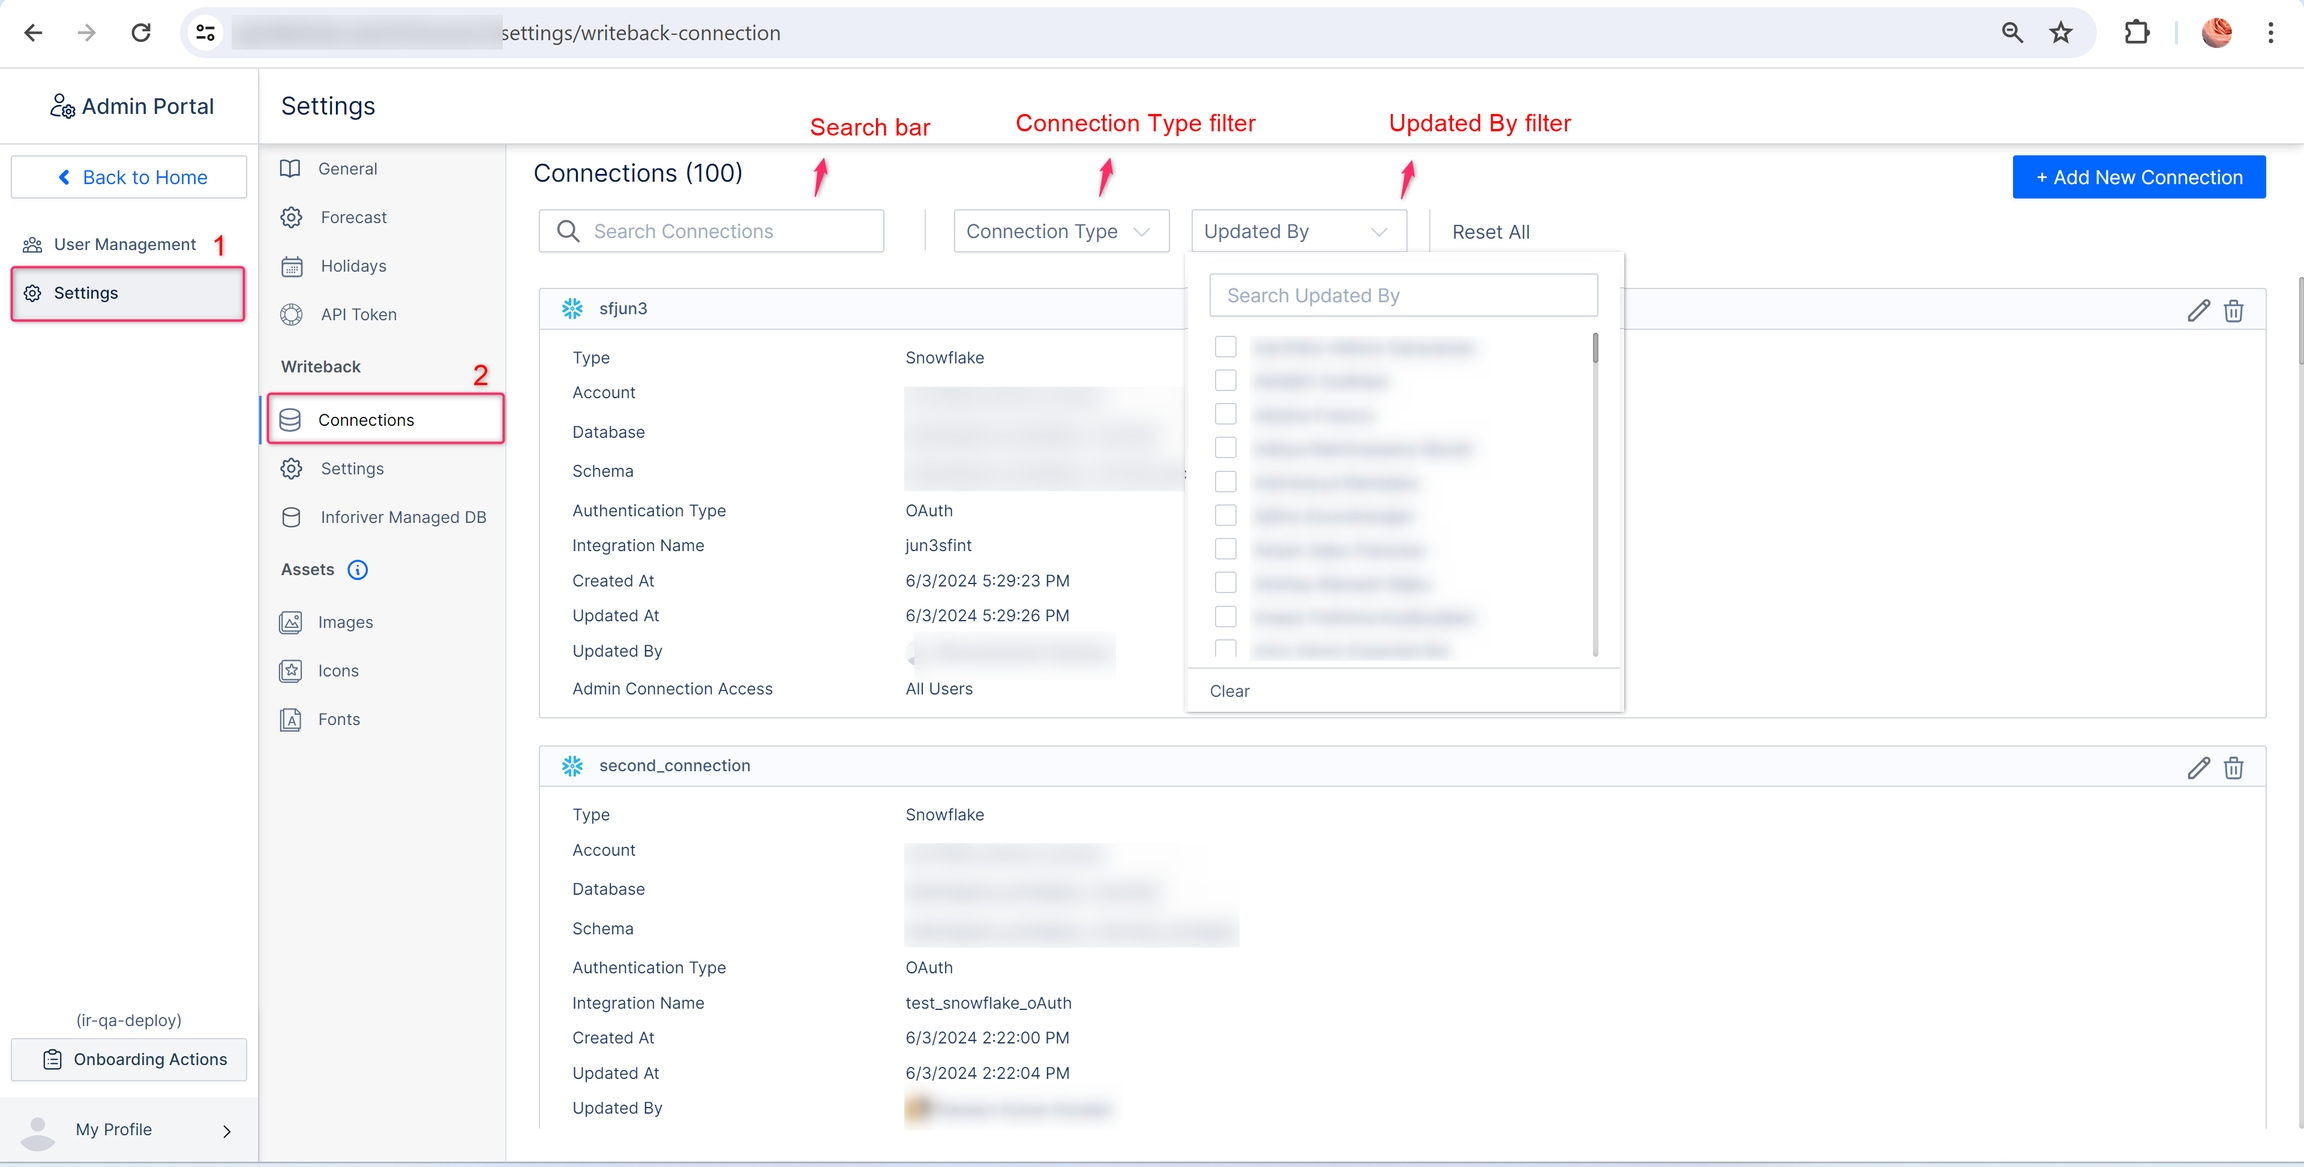Collapse the Updated By filter dropdown
The width and height of the screenshot is (2304, 1167).
[x=1298, y=231]
